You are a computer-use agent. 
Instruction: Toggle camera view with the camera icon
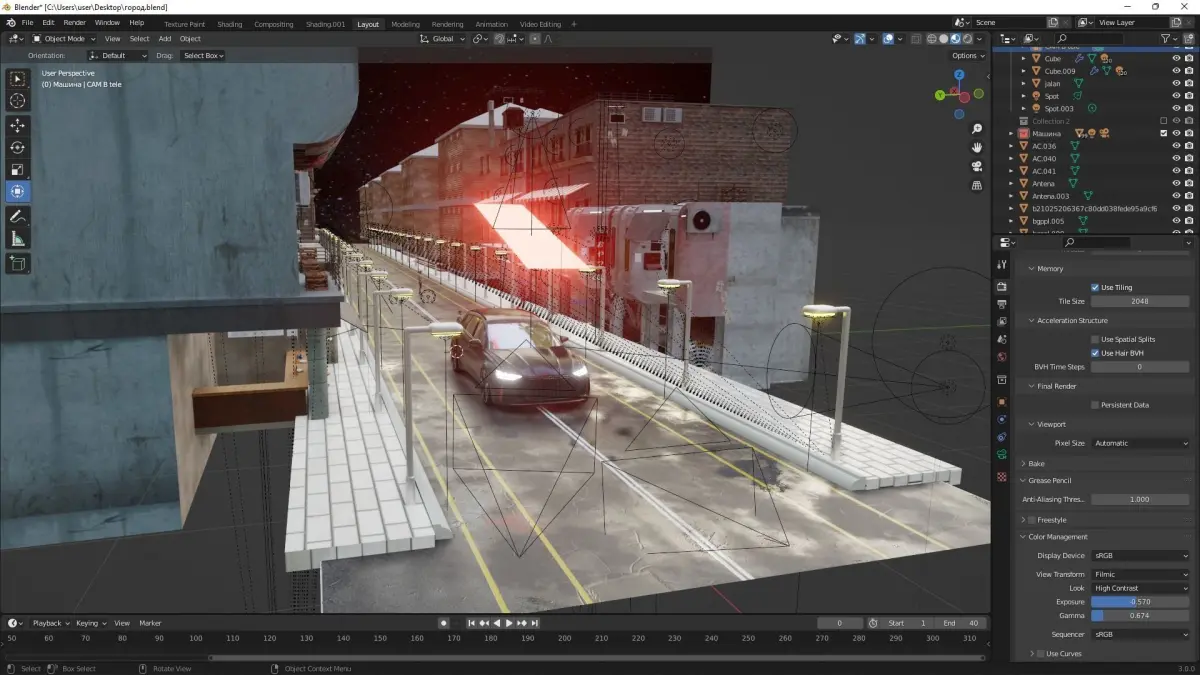pos(977,166)
